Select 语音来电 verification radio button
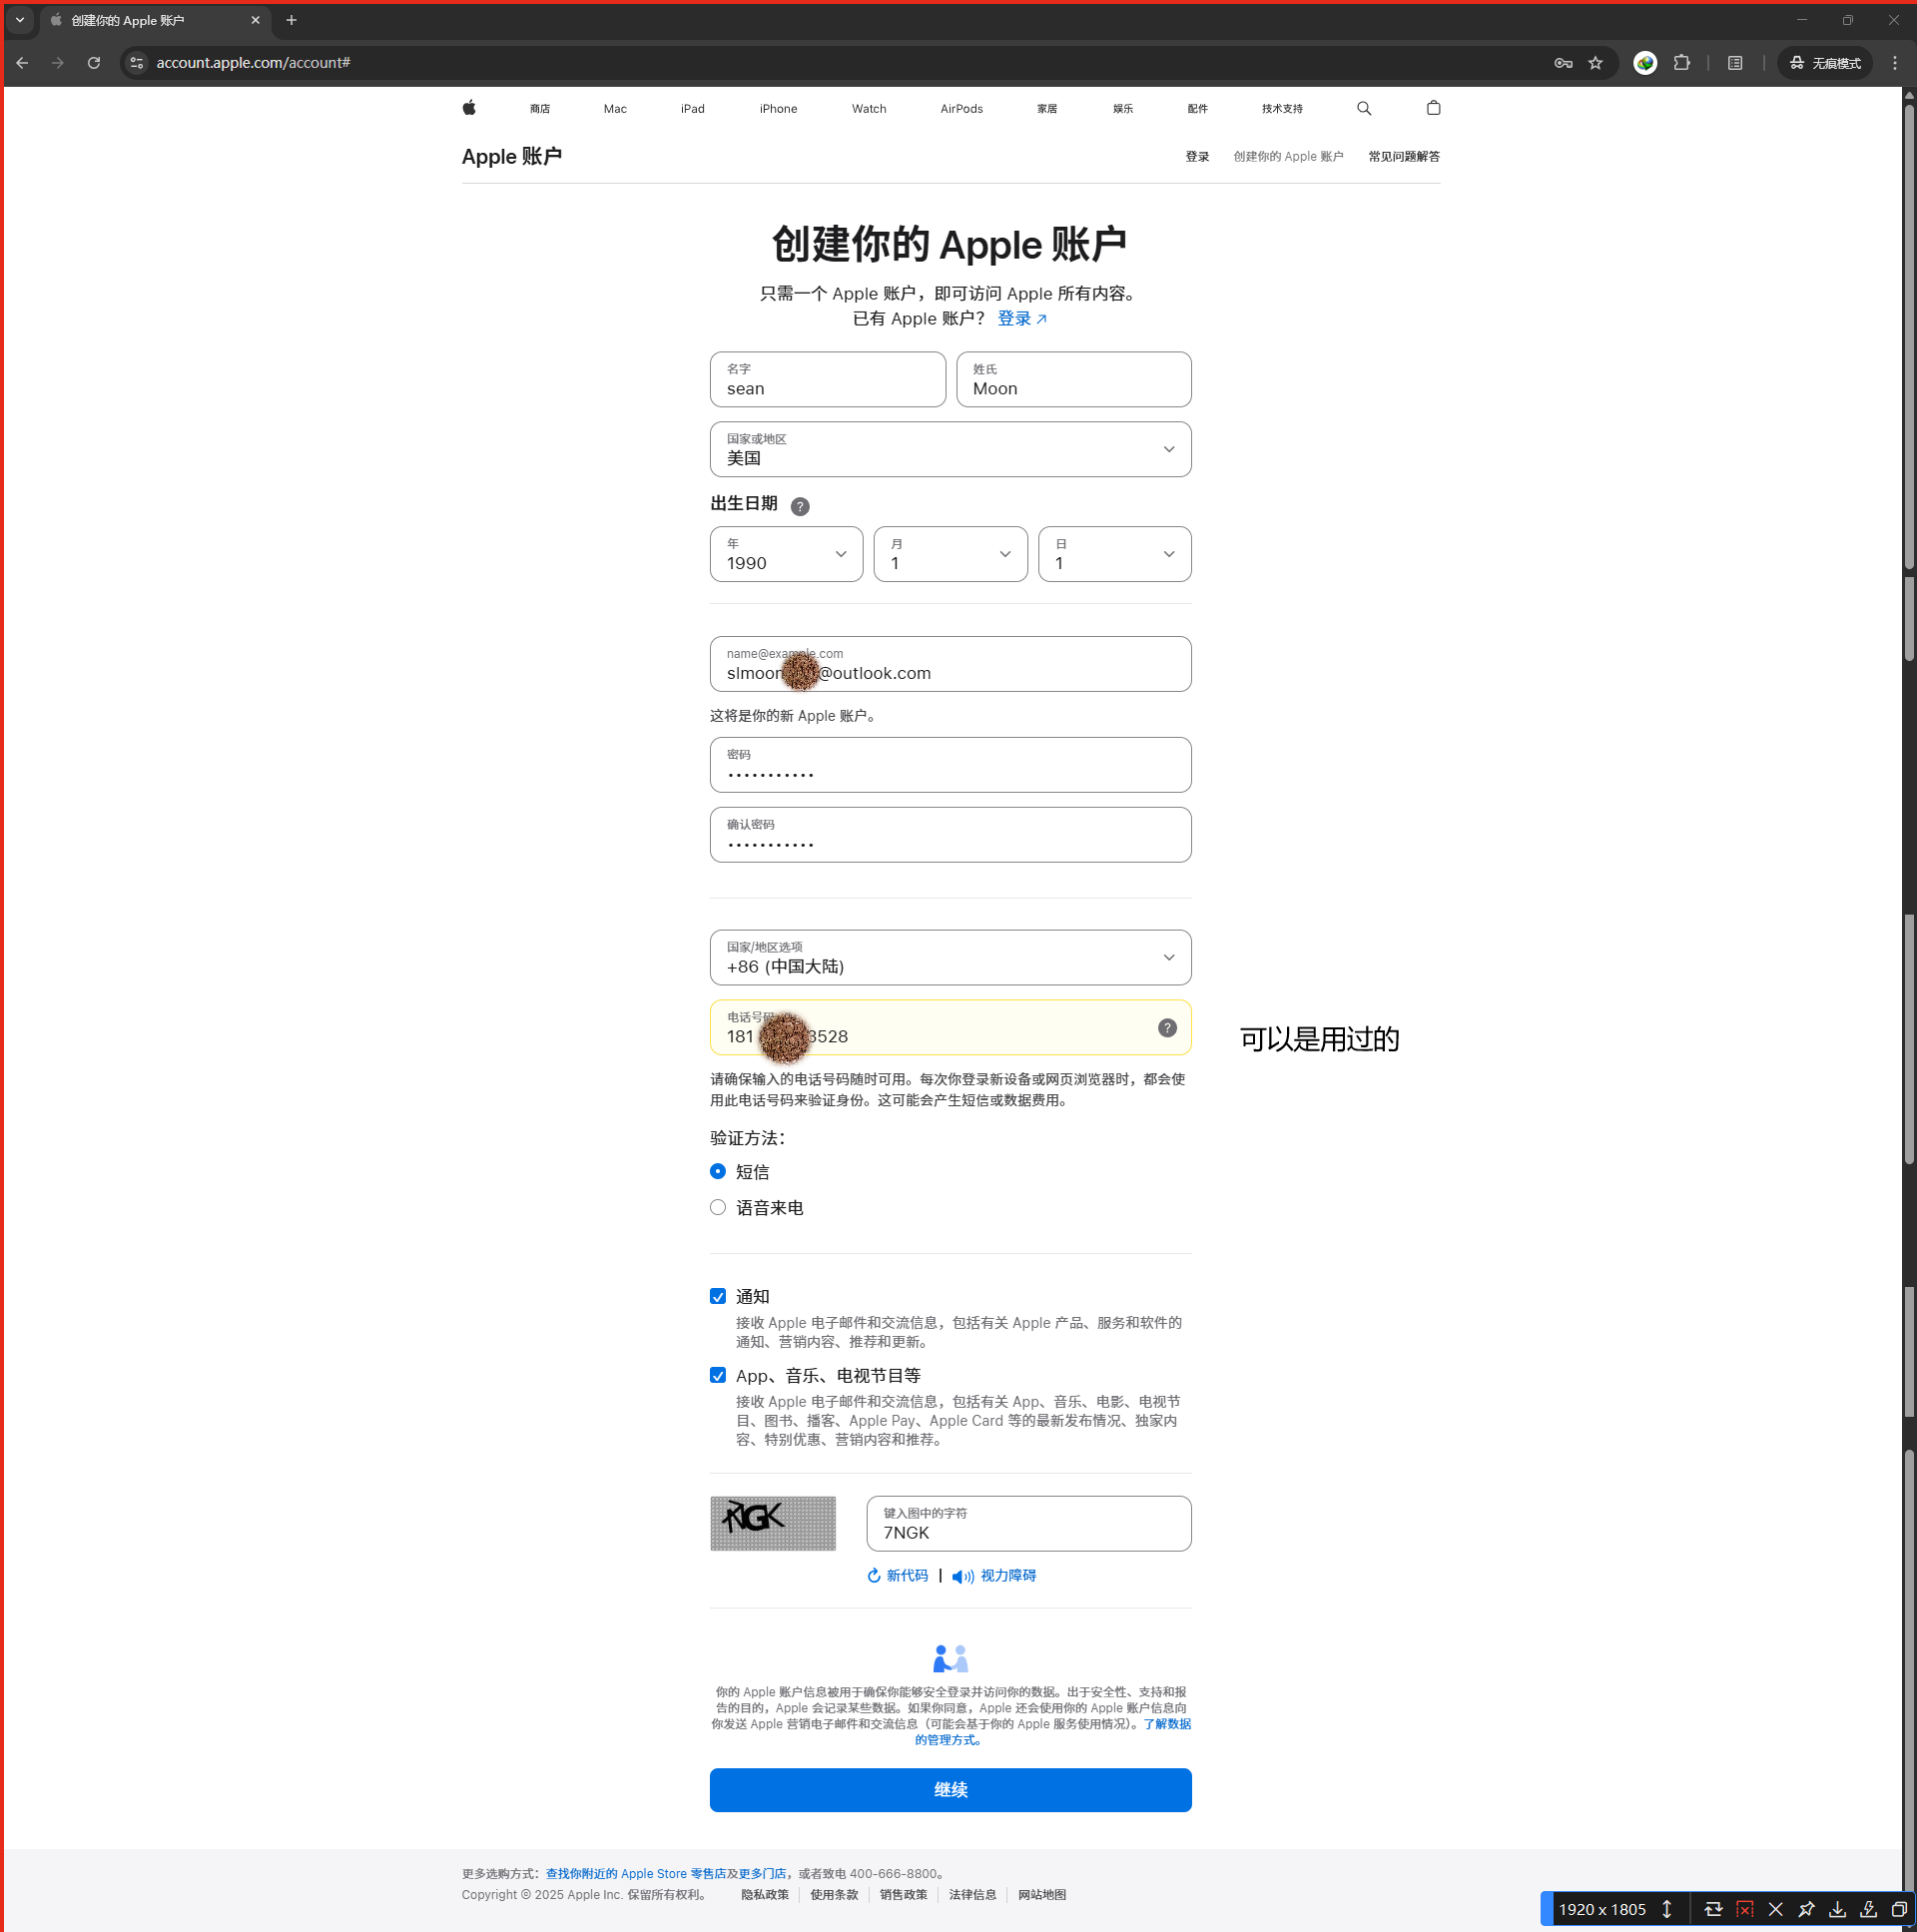1917x1932 pixels. pyautogui.click(x=717, y=1207)
